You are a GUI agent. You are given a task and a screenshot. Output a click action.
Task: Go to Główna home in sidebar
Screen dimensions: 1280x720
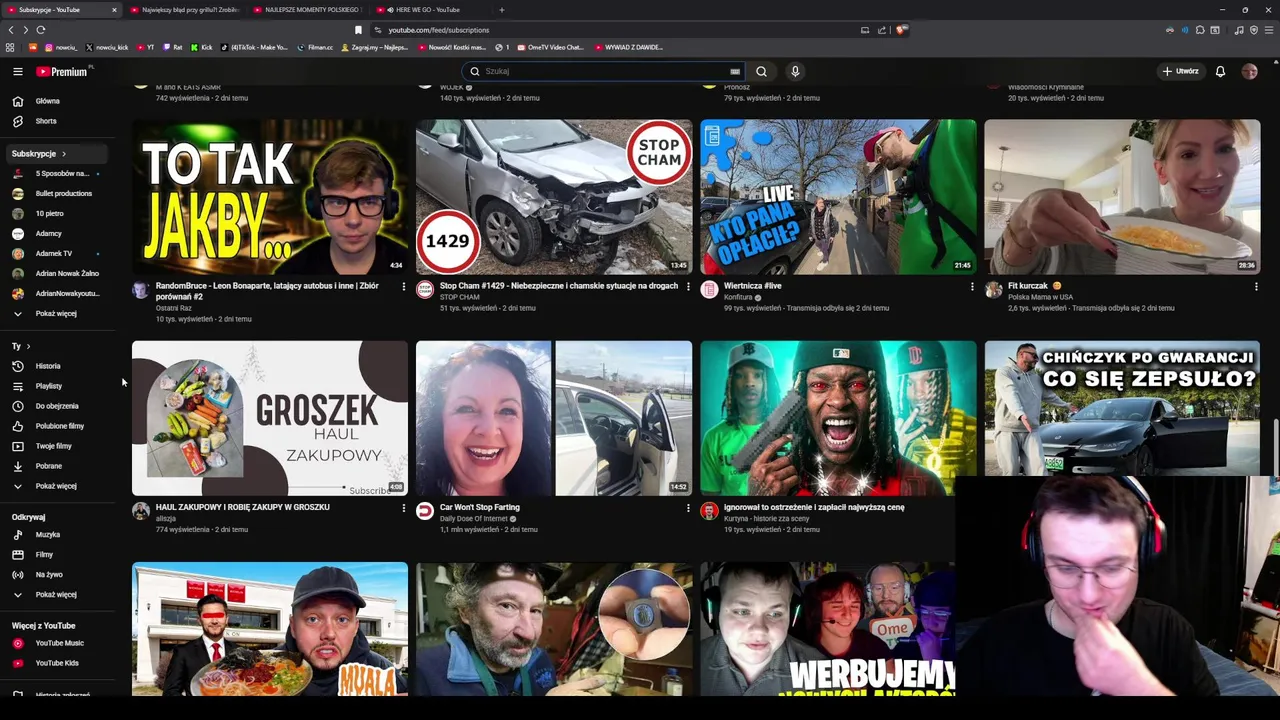(57, 101)
